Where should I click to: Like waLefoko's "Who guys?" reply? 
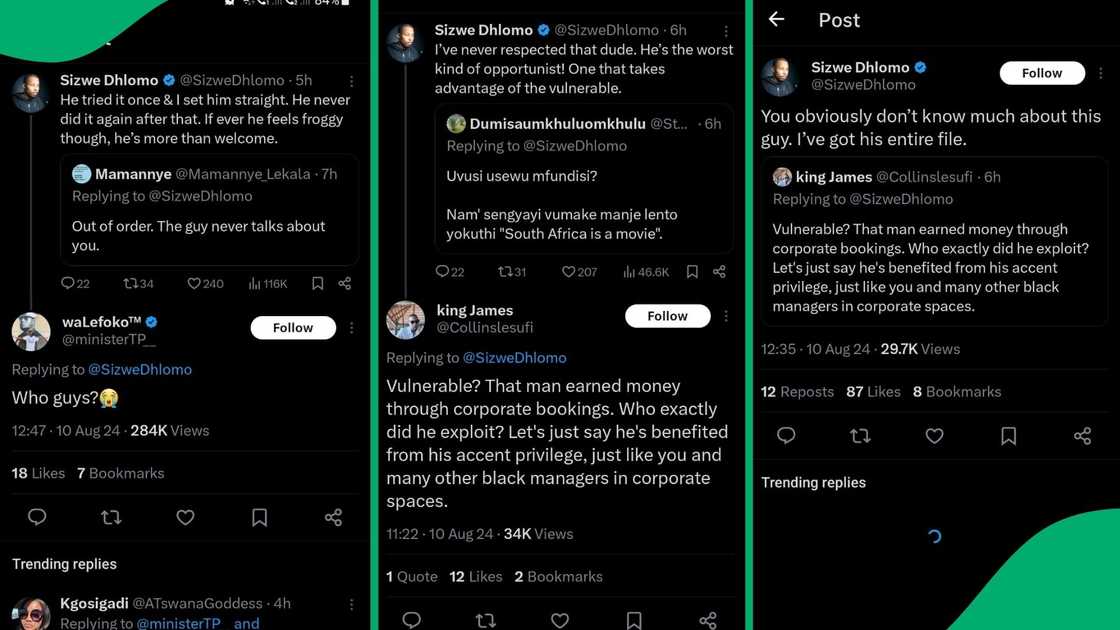185,517
